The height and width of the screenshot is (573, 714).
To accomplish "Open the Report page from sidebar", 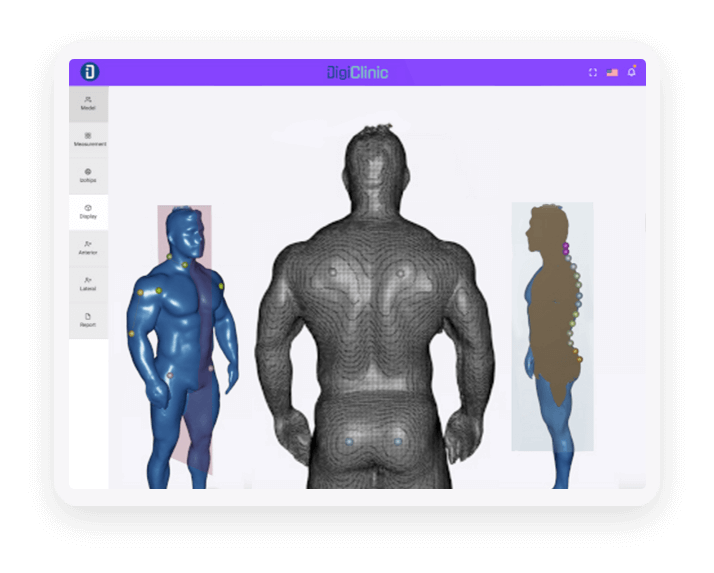I will (x=88, y=319).
